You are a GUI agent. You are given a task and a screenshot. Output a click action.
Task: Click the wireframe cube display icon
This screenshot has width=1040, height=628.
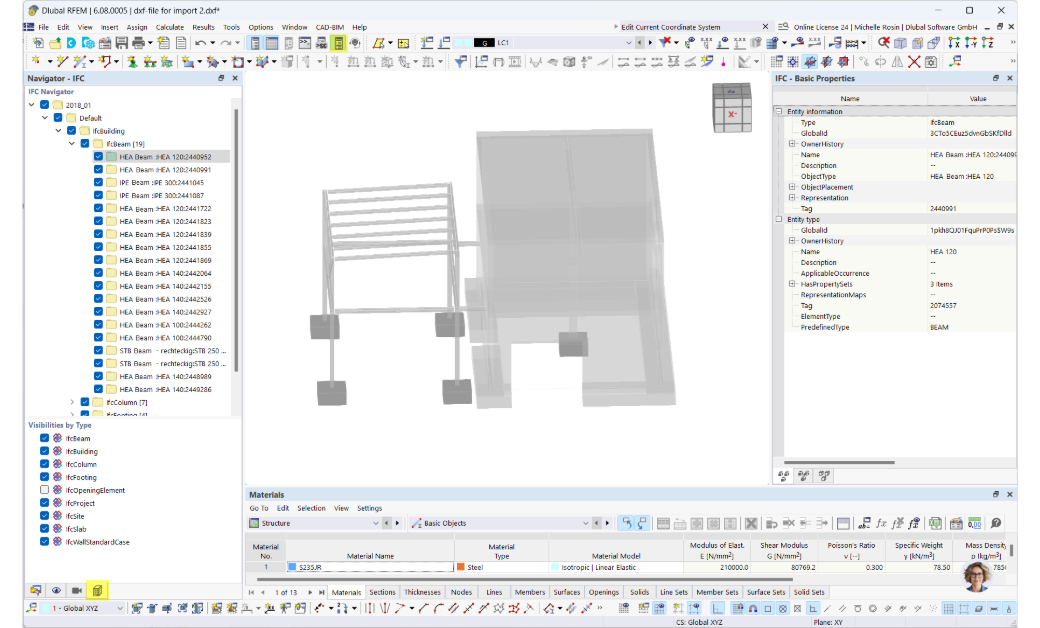pos(900,43)
